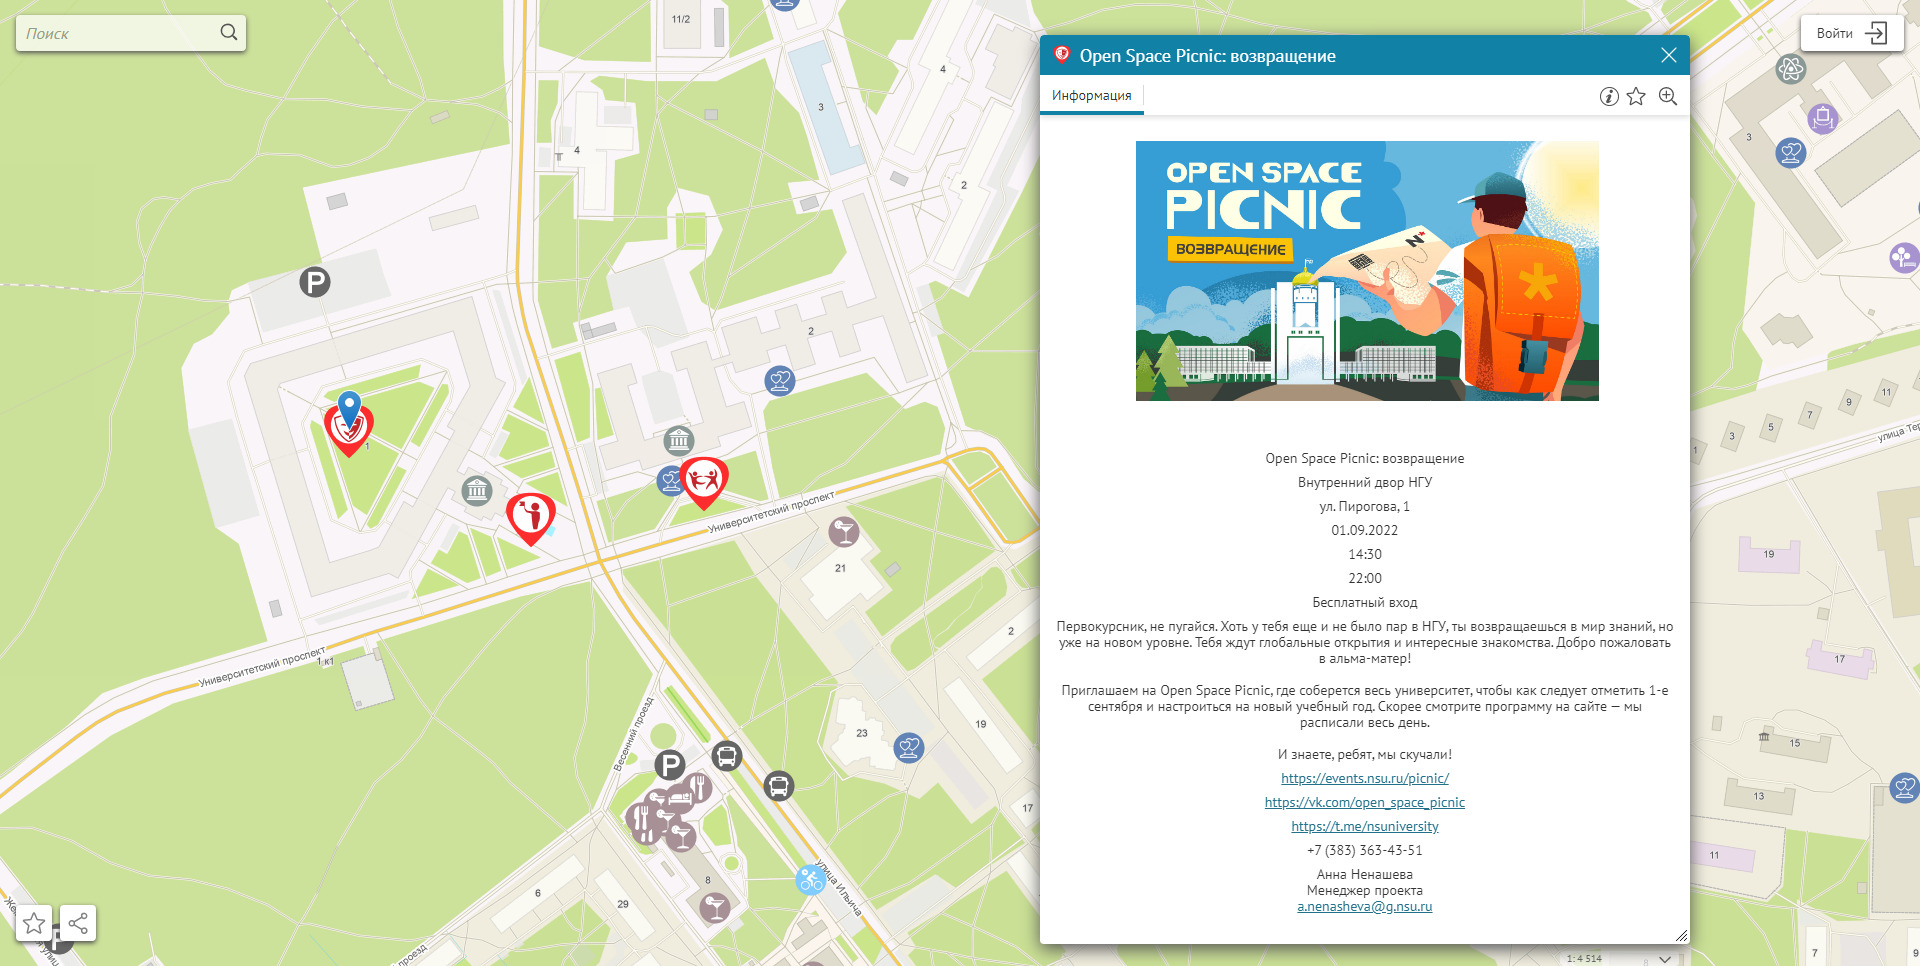This screenshot has width=1920, height=966.
Task: Select the phone number +7 (383) 363-43-51
Action: click(1364, 850)
